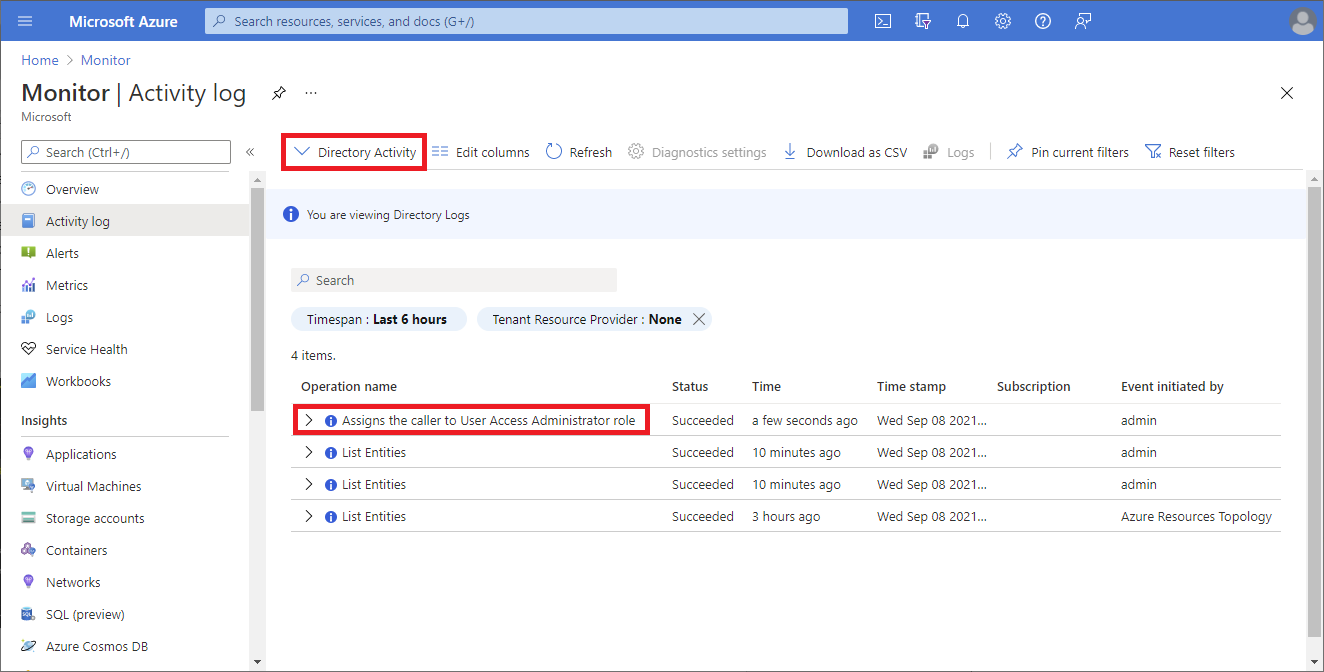Pin the Activity log page to dashboard
1324x672 pixels.
point(278,92)
